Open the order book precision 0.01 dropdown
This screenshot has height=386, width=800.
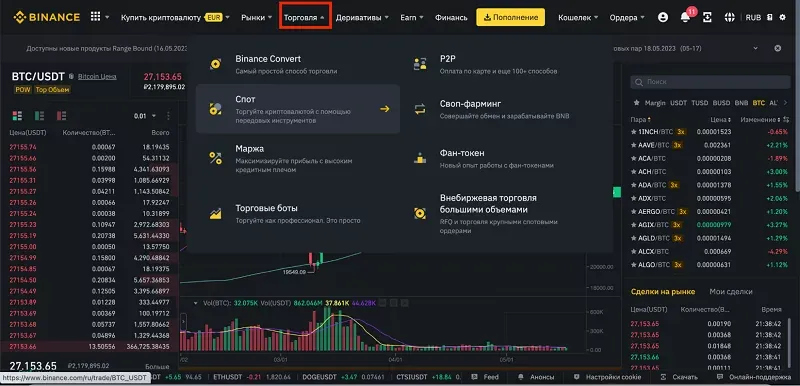tap(145, 116)
